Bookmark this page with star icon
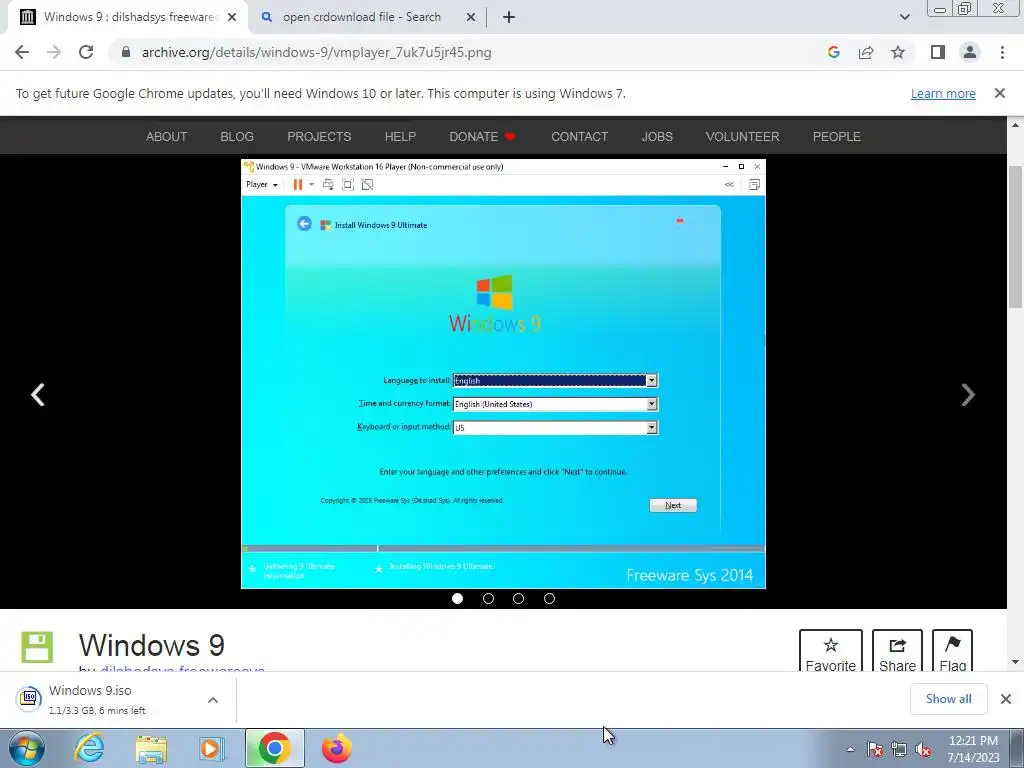Image resolution: width=1024 pixels, height=768 pixels. point(898,52)
